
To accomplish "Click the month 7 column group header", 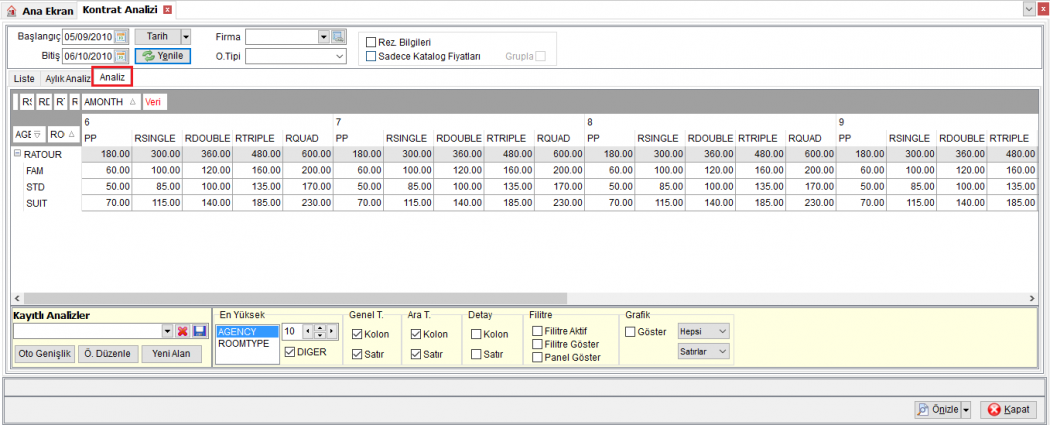I will click(459, 121).
